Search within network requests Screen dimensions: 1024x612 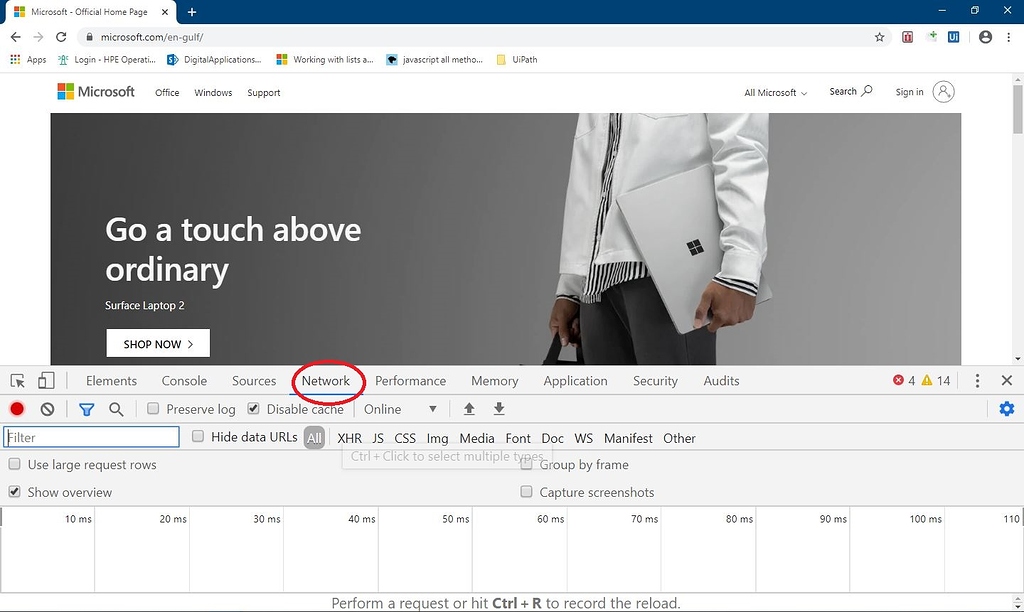(116, 409)
